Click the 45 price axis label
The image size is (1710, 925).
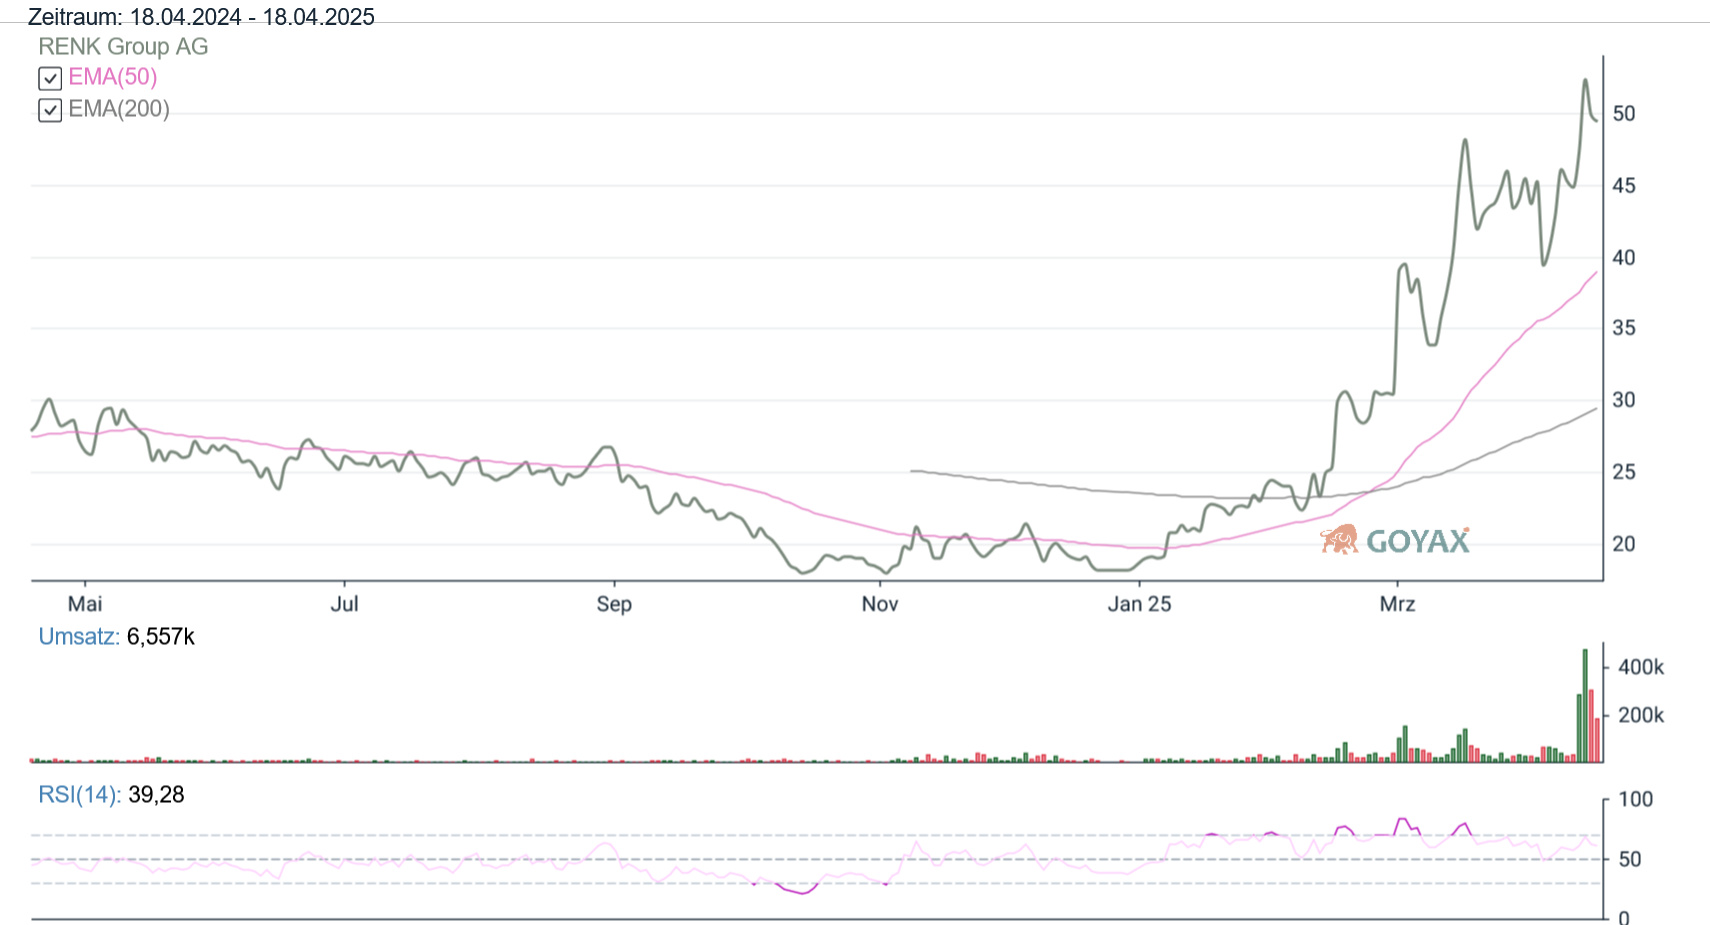coord(1624,186)
